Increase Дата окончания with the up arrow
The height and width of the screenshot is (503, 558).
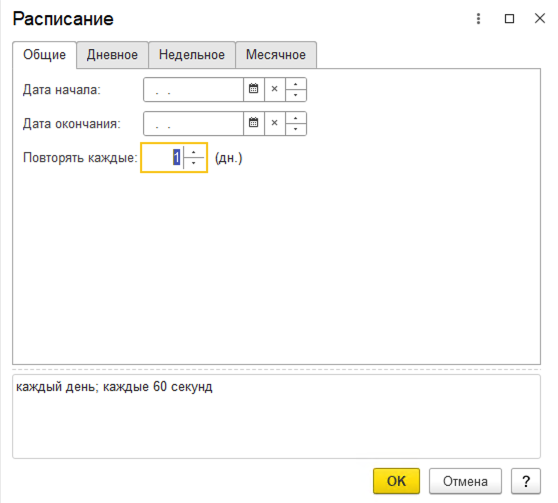tap(296, 118)
